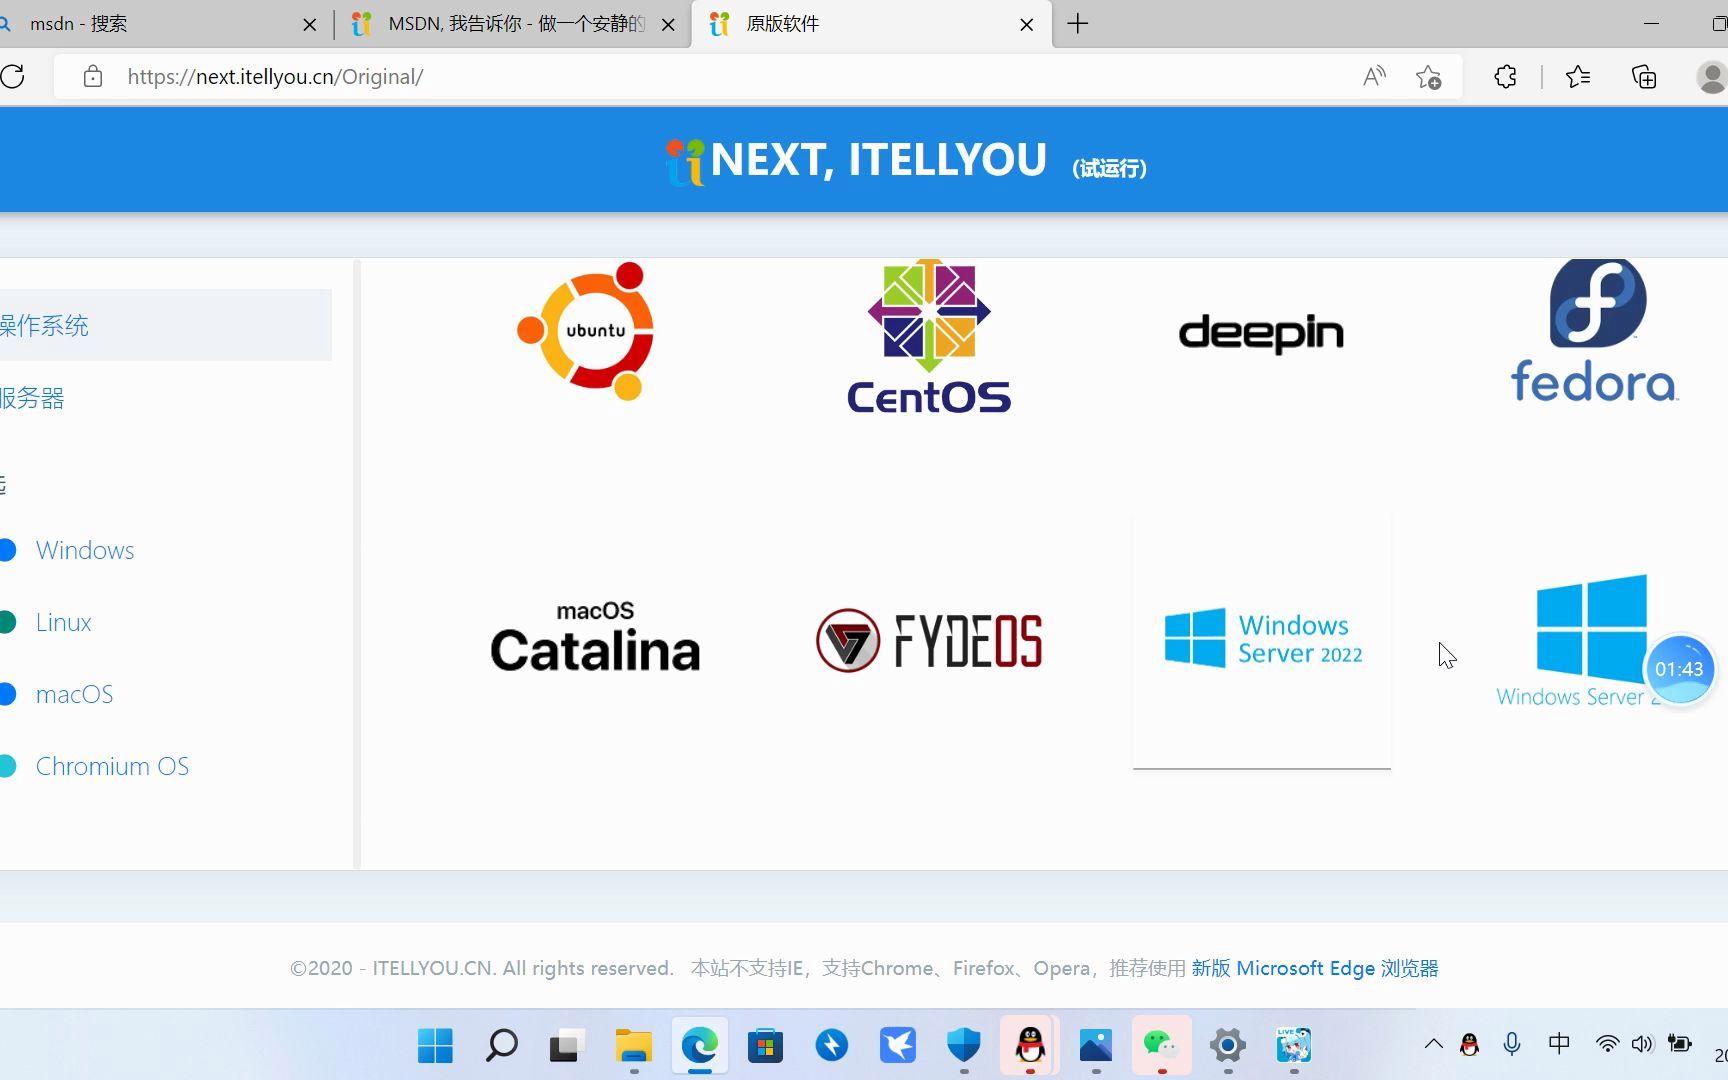The height and width of the screenshot is (1080, 1728).
Task: Click the address bar URL field
Action: [700, 77]
